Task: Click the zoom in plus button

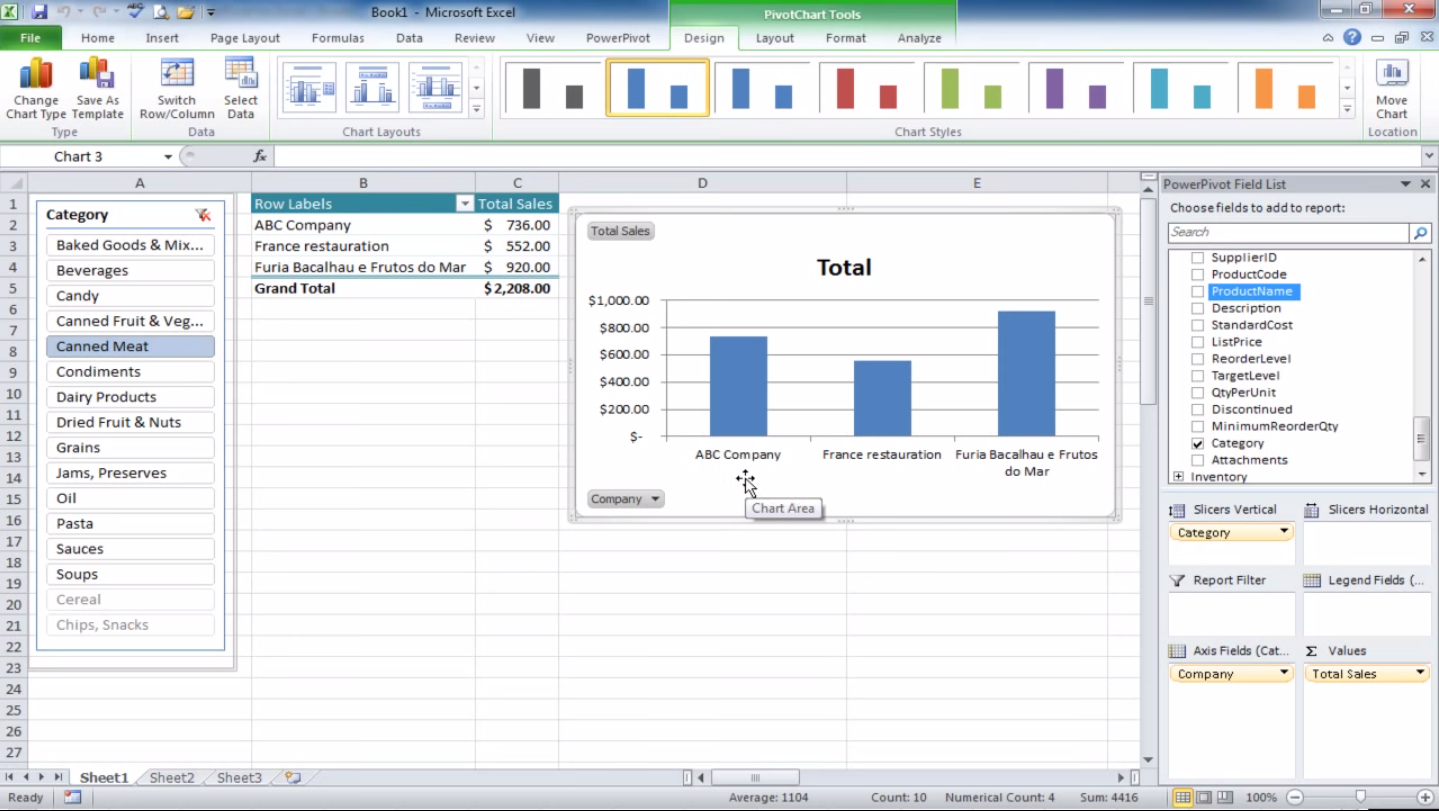Action: pos(1425,797)
